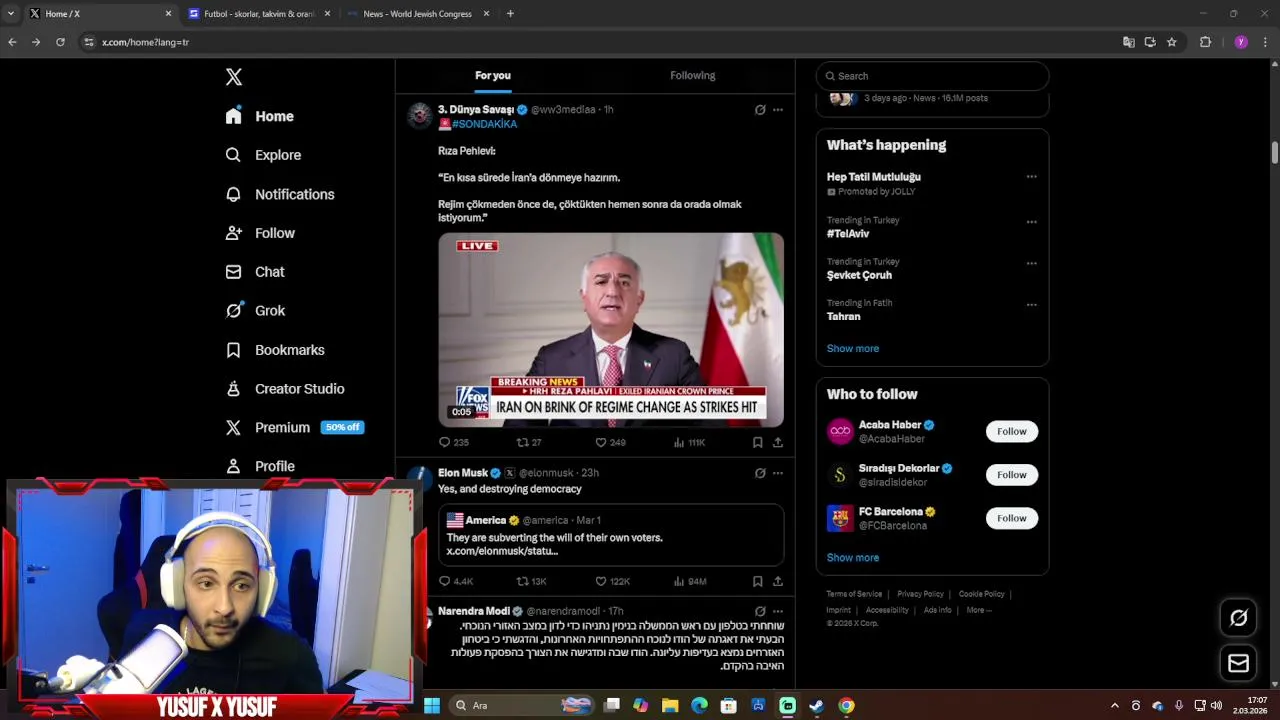Open Windows taskbar search Ara

520,705
